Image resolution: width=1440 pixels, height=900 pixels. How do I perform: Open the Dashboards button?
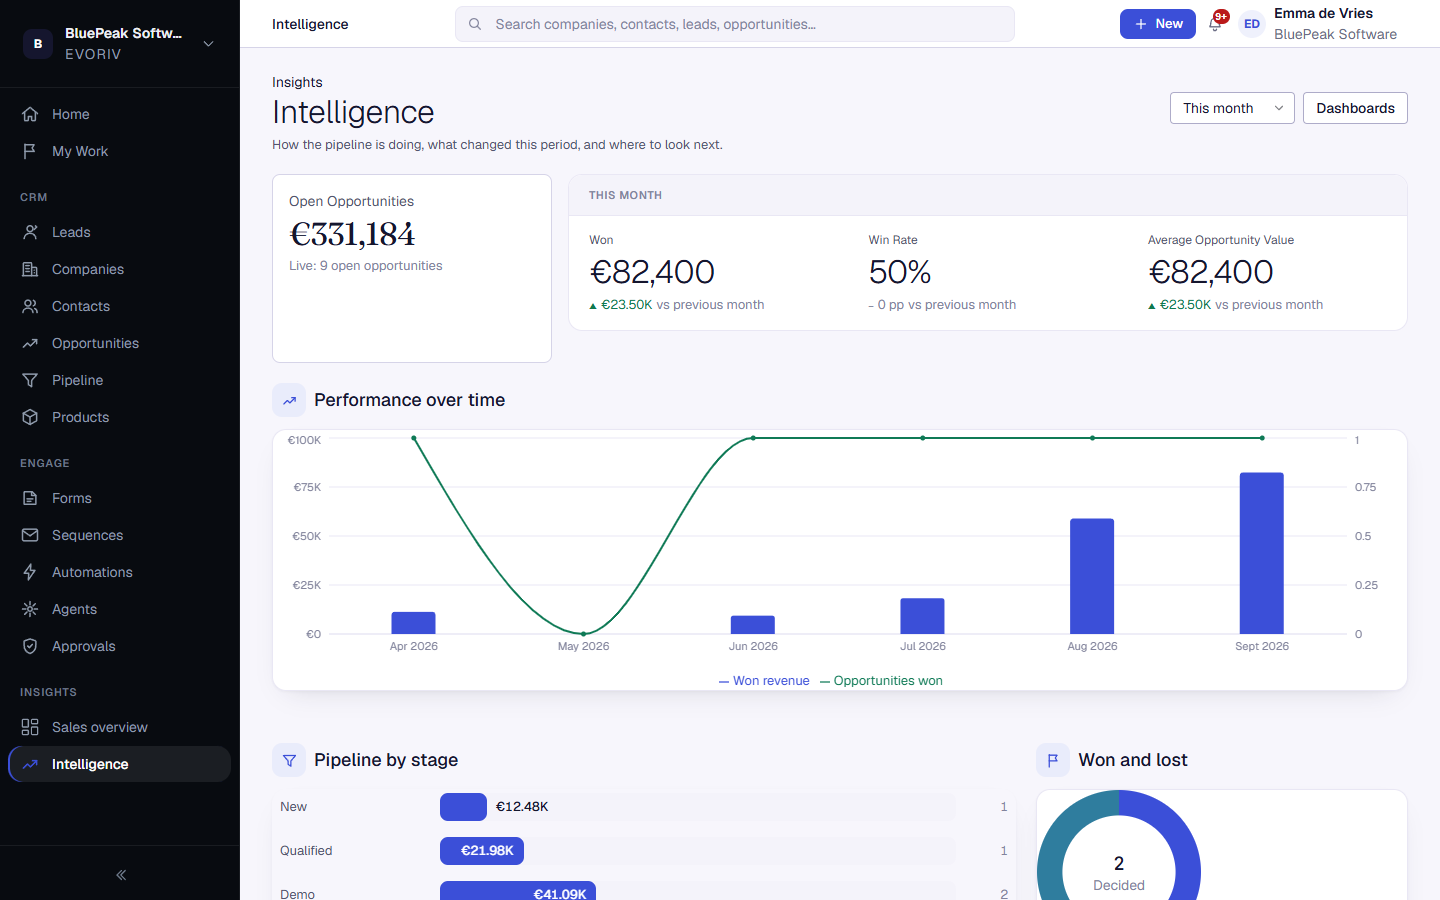[x=1355, y=108]
